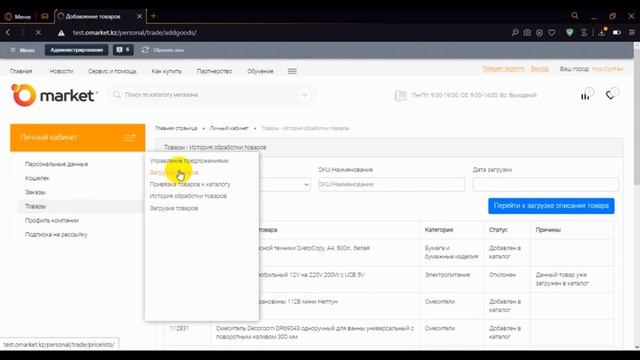Viewport: 640px width, 360px height.
Task: Click the circular player icon in address bar
Action: pyautogui.click(x=539, y=32)
